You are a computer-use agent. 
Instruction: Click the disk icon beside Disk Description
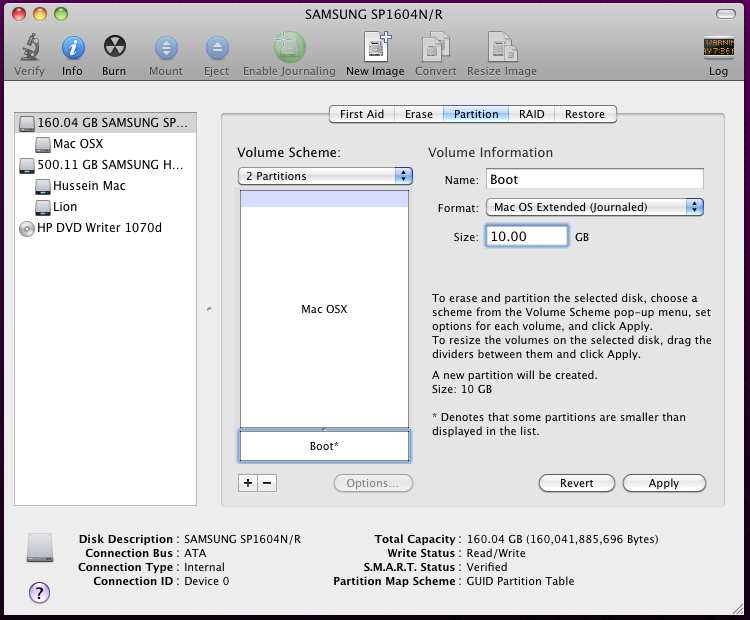[40, 547]
